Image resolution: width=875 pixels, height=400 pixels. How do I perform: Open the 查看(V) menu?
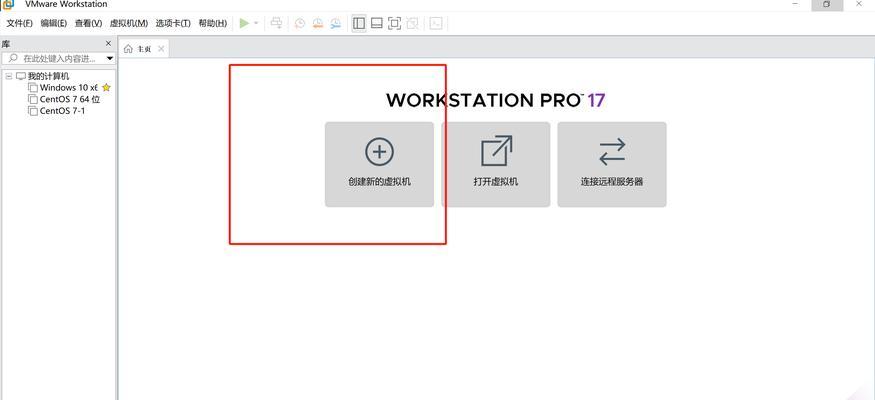pos(89,23)
